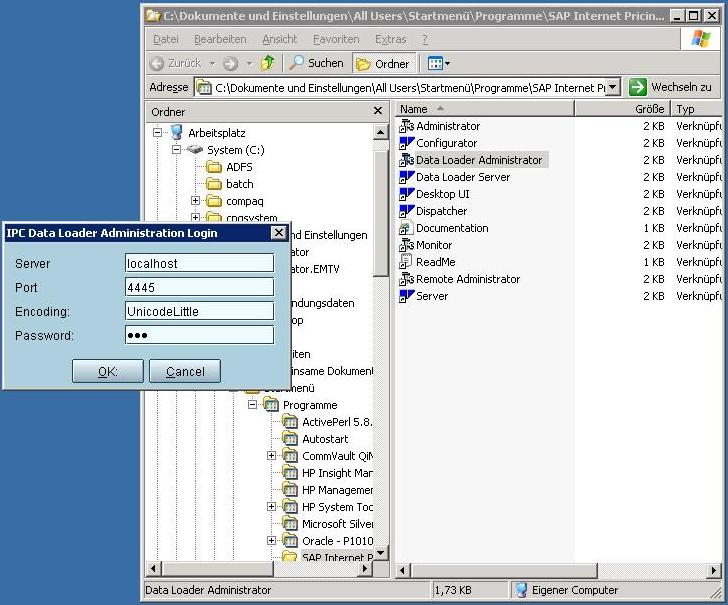Select the Arbeitsplatz computer icon in tree
The height and width of the screenshot is (605, 728).
[x=176, y=133]
